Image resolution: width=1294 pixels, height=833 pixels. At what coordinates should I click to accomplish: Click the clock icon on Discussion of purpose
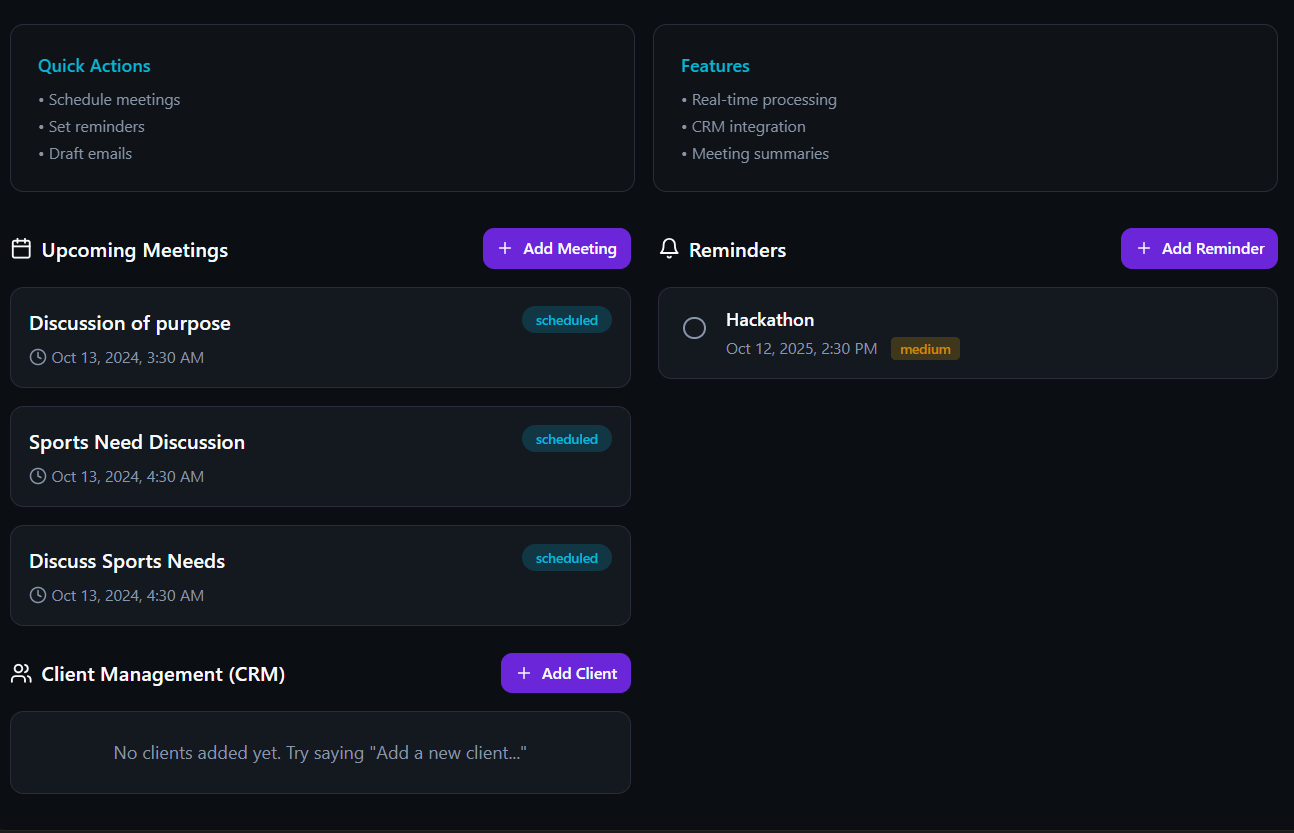(x=37, y=357)
